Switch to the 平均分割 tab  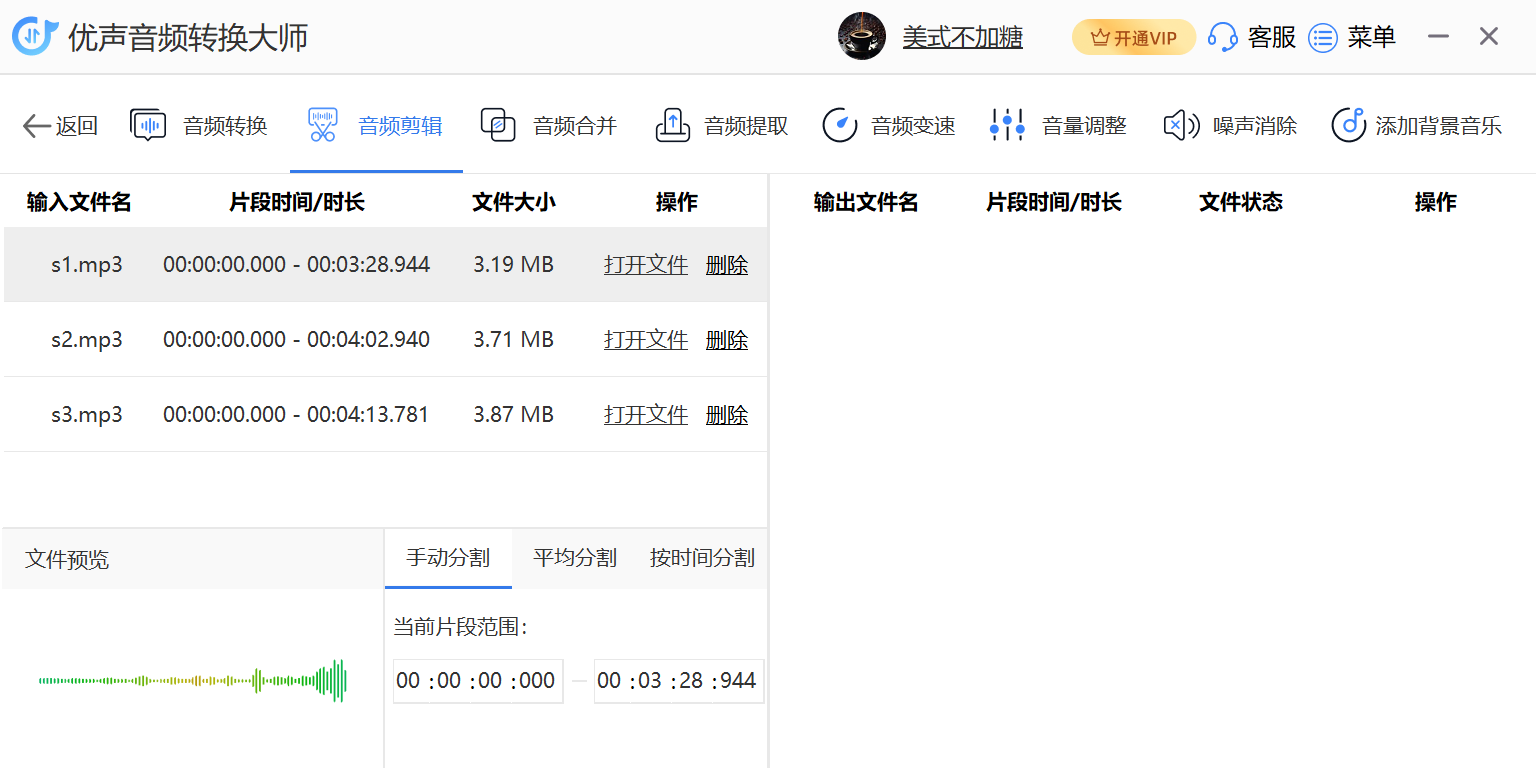coord(575,558)
